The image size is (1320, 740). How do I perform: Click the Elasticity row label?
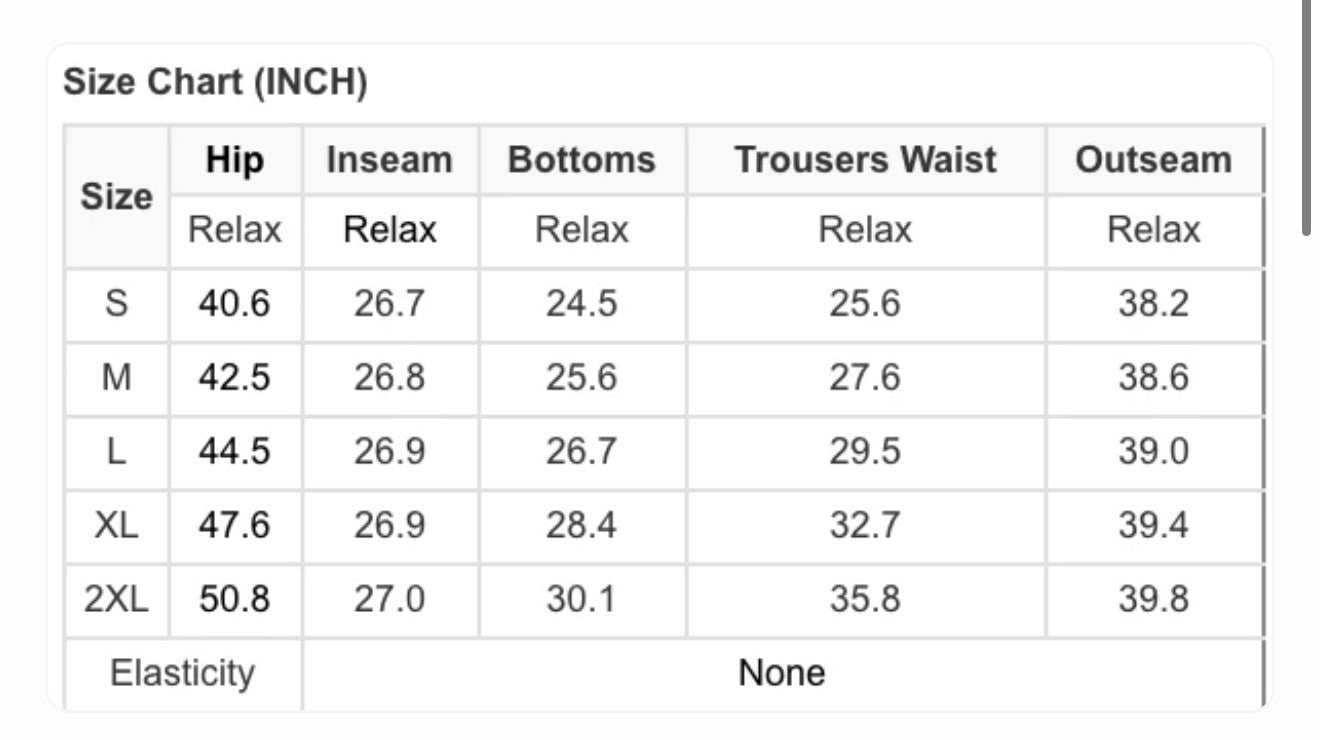point(183,673)
